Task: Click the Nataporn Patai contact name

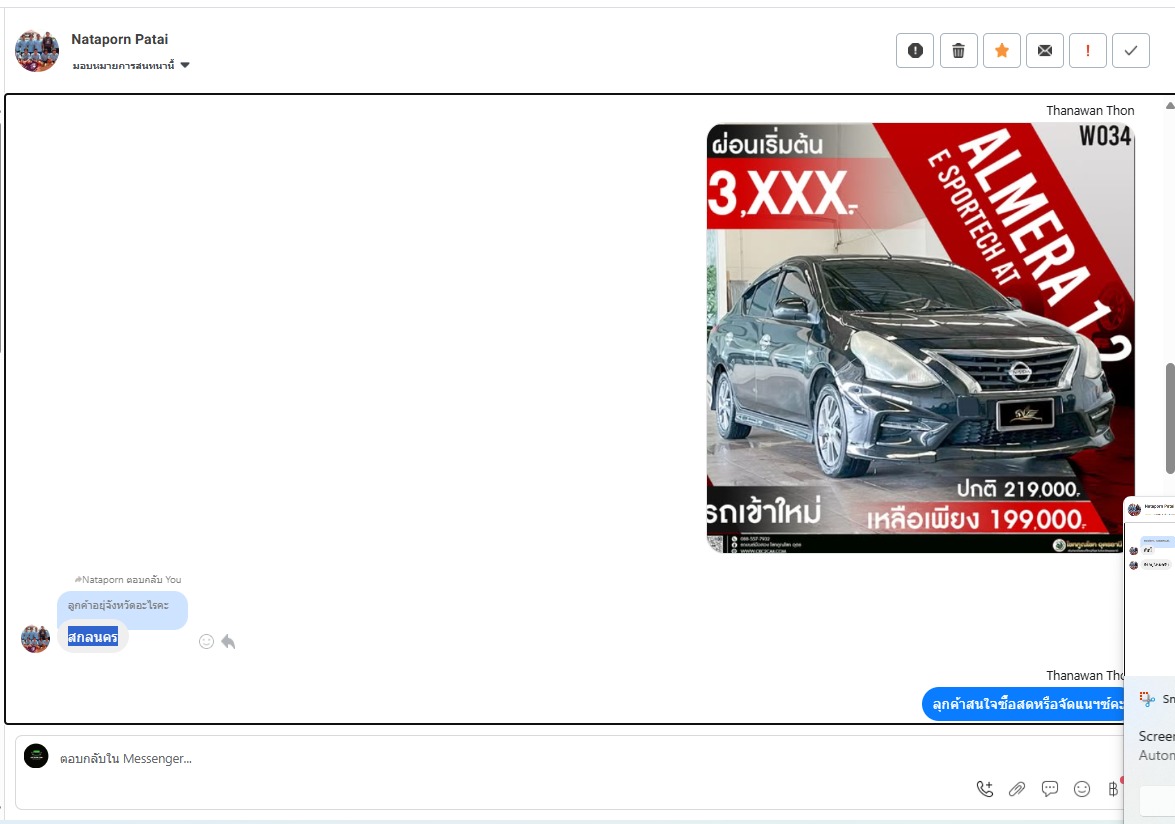Action: (119, 39)
